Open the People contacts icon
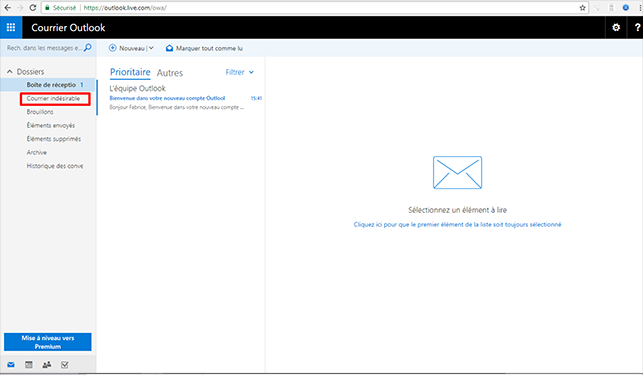The width and height of the screenshot is (643, 375). (47, 365)
